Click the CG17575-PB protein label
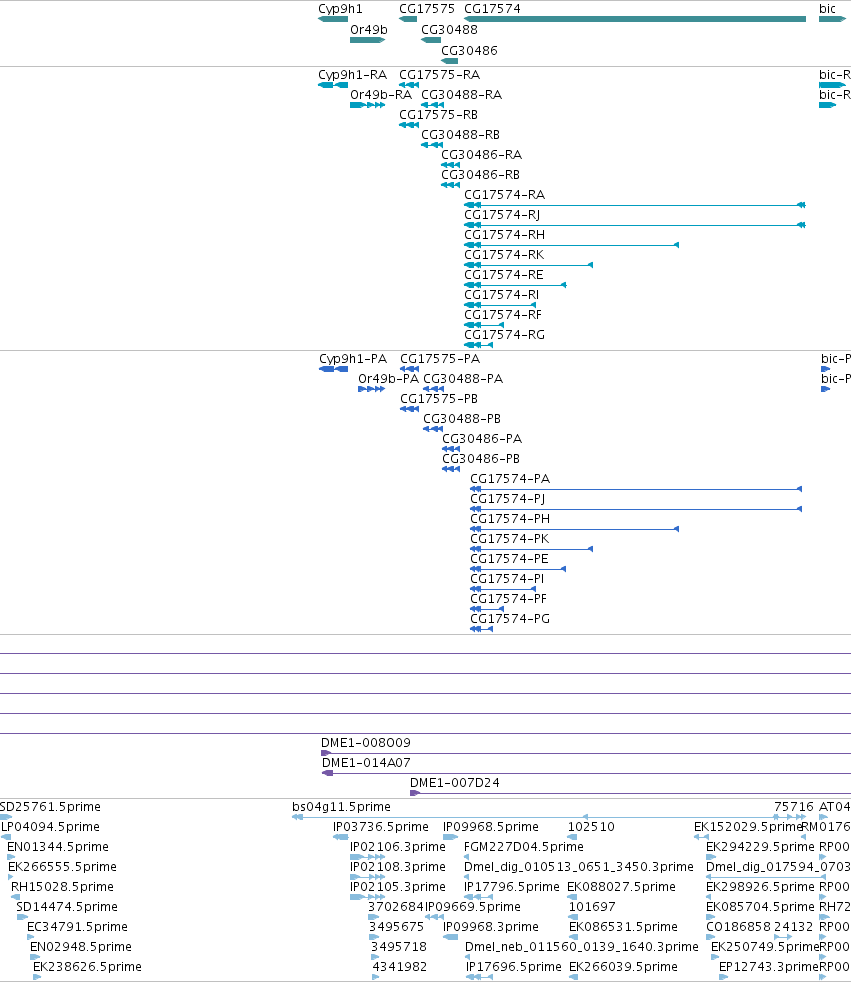Screen dimensions: 851x982 click(439, 399)
